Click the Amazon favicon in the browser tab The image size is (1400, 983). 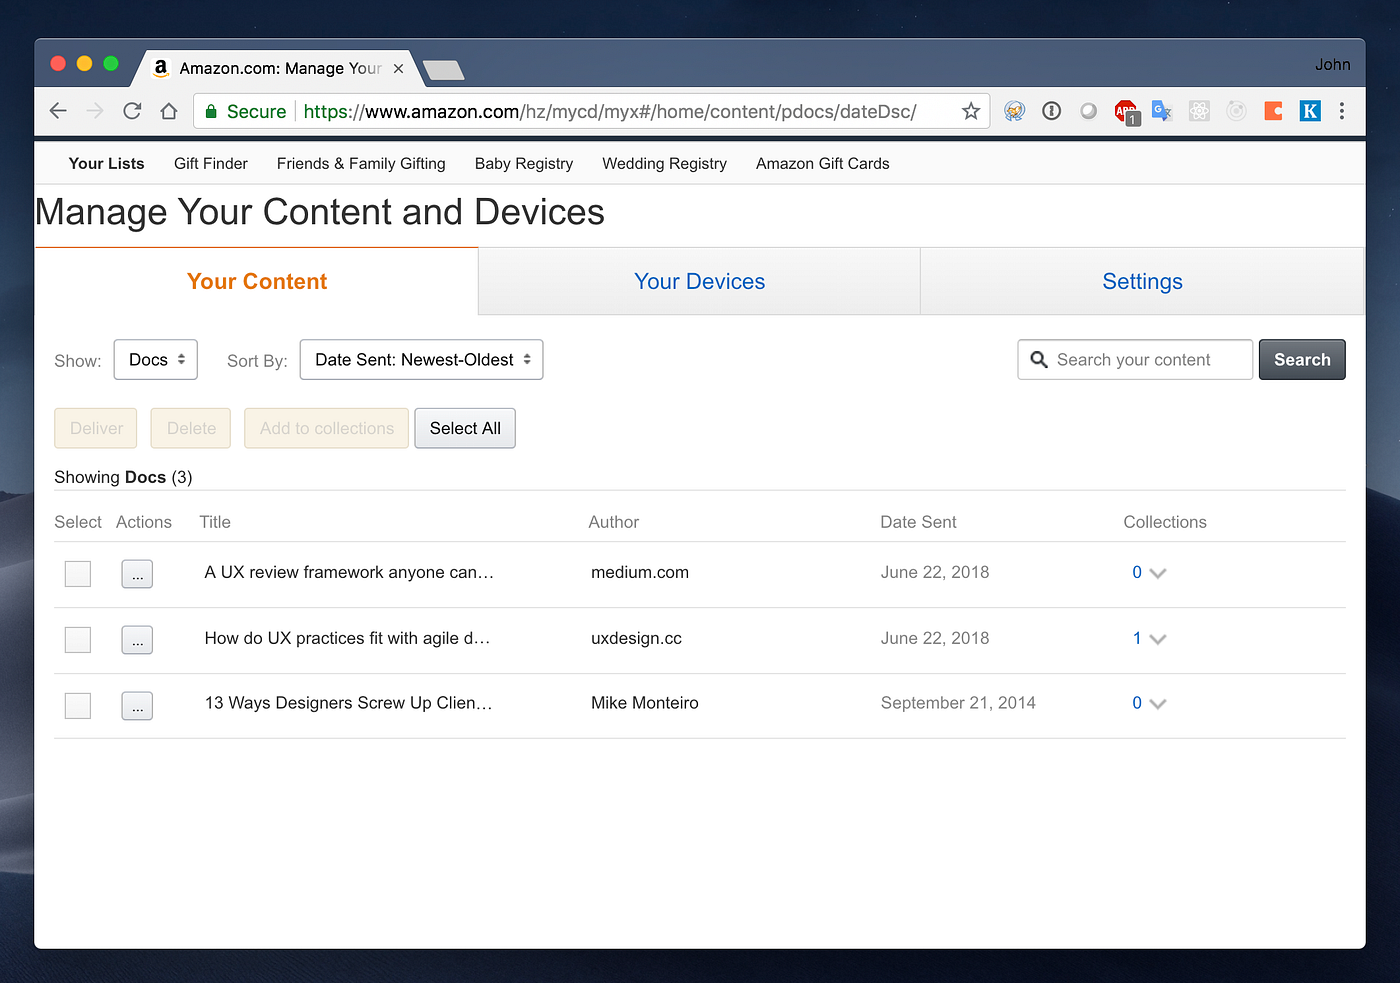click(161, 68)
